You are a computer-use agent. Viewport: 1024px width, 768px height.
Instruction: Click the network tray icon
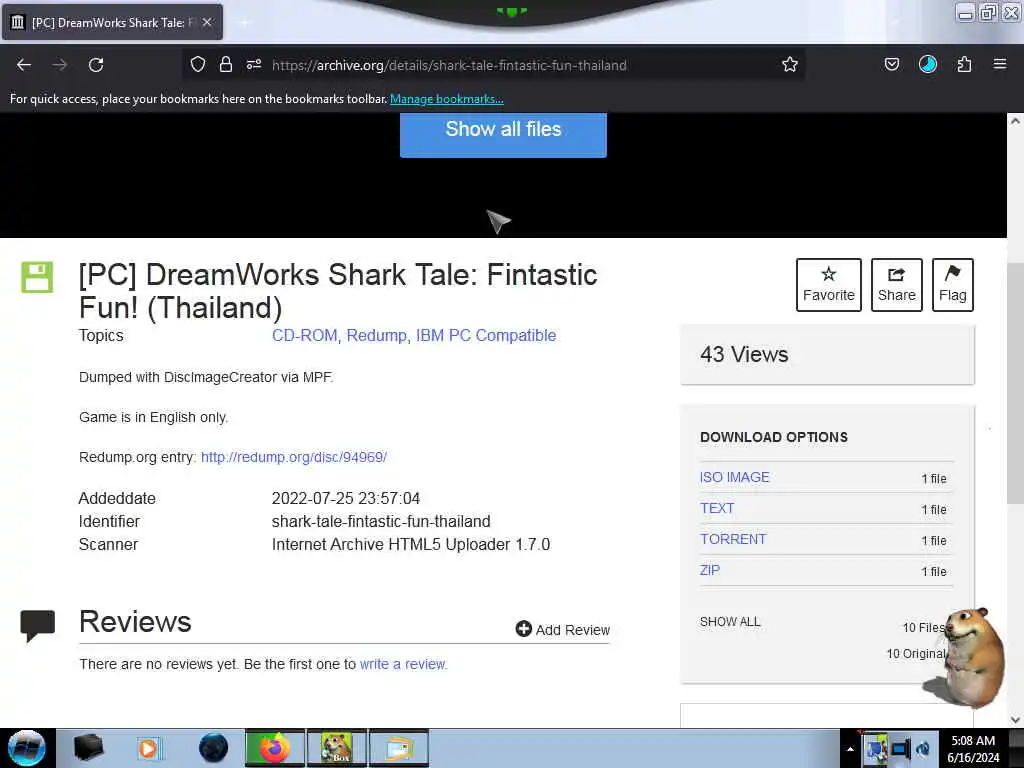(901, 749)
